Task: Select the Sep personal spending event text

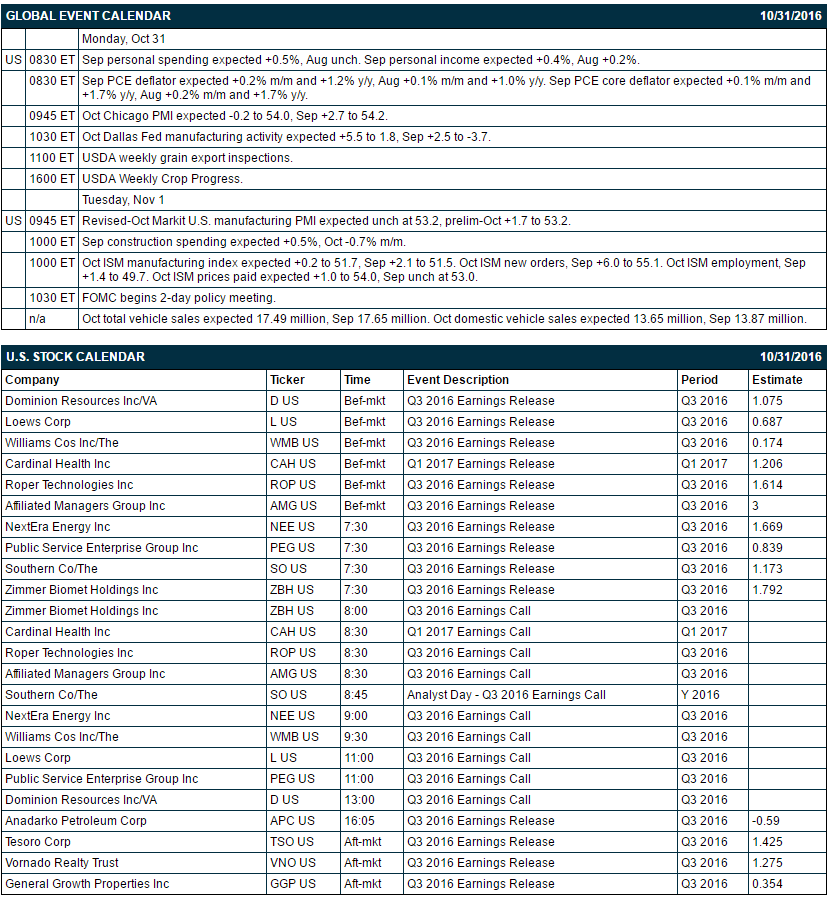Action: (361, 60)
